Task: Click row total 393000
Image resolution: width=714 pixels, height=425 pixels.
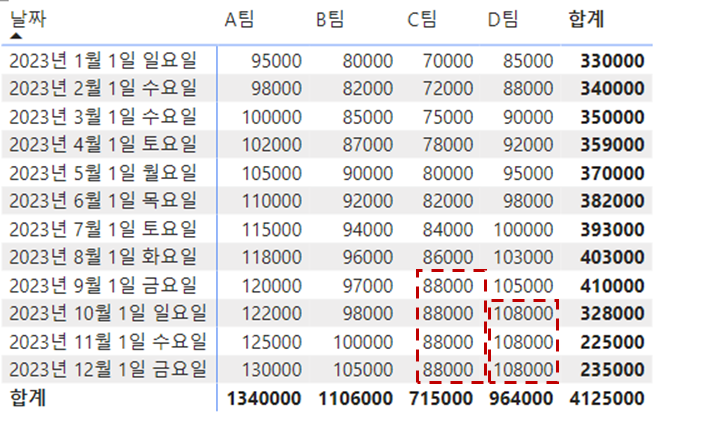Action: tap(612, 230)
